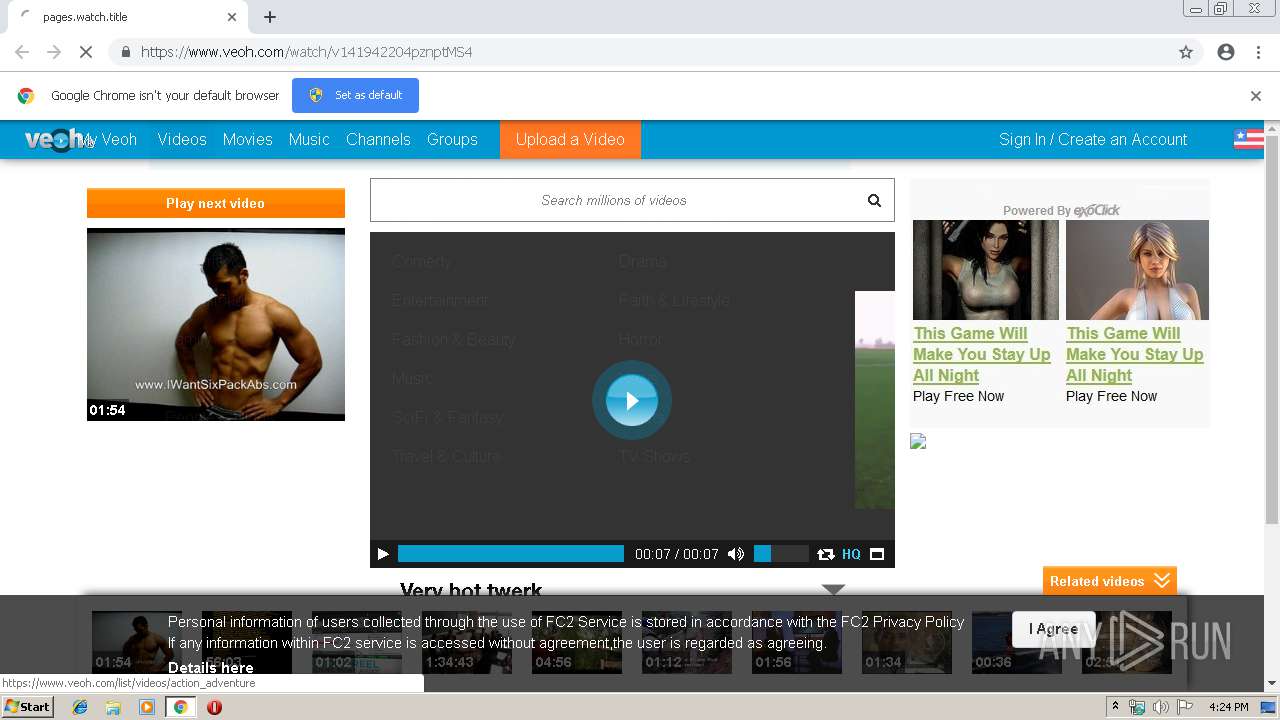The height and width of the screenshot is (720, 1280).
Task: Click the US flag language icon
Action: [x=1249, y=139]
